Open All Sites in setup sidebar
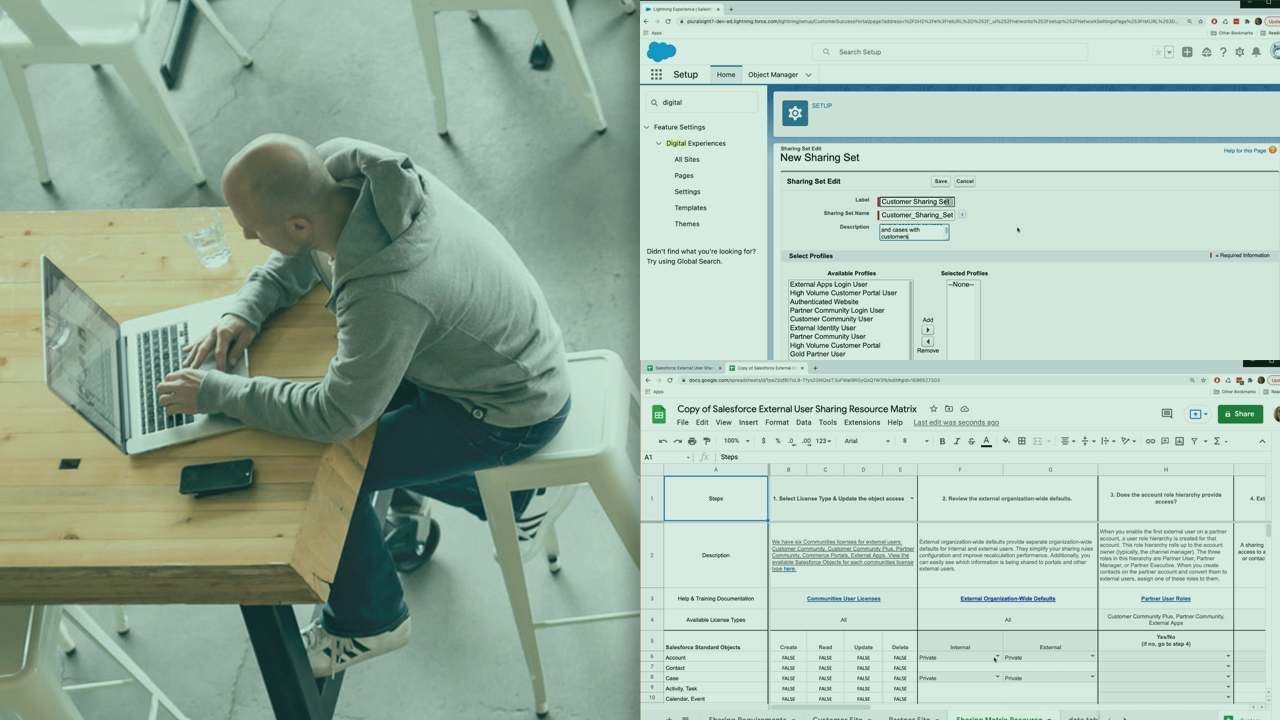1280x720 pixels. click(687, 159)
